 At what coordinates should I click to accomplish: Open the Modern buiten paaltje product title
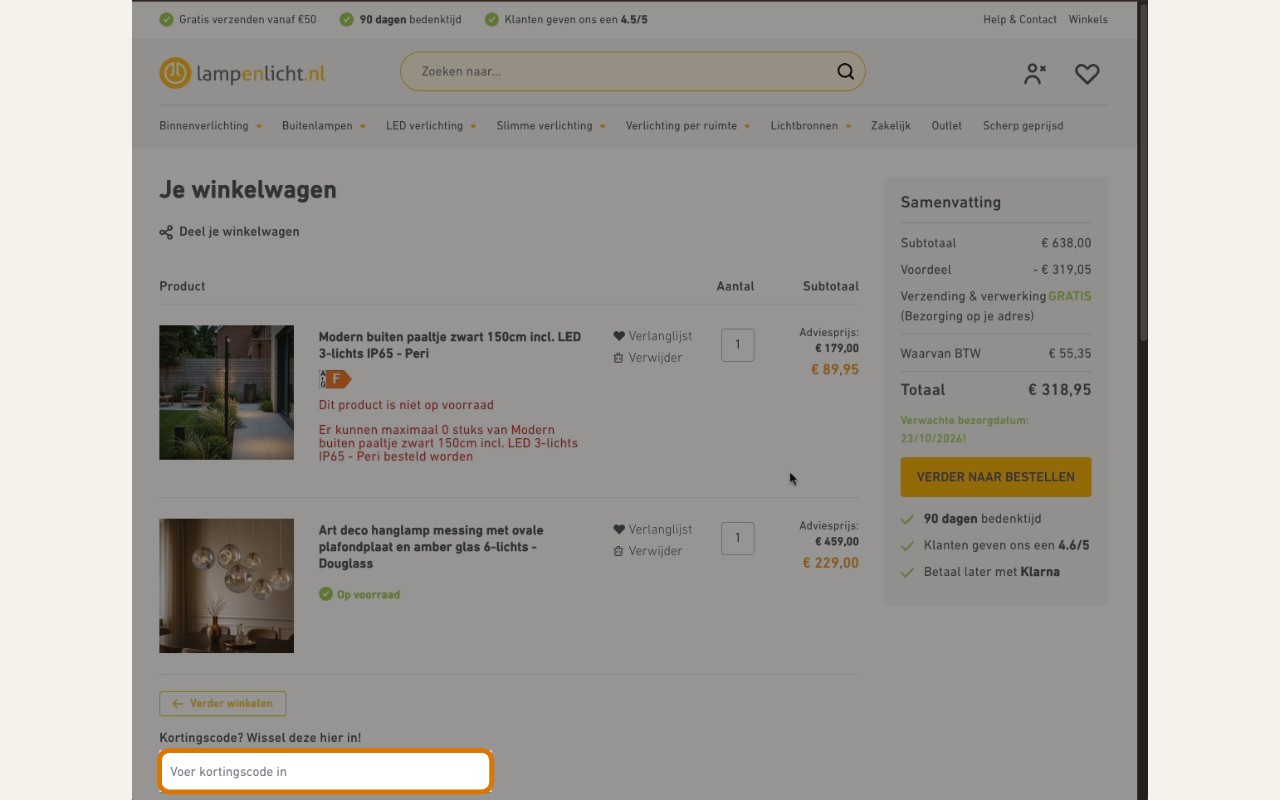[x=450, y=345]
